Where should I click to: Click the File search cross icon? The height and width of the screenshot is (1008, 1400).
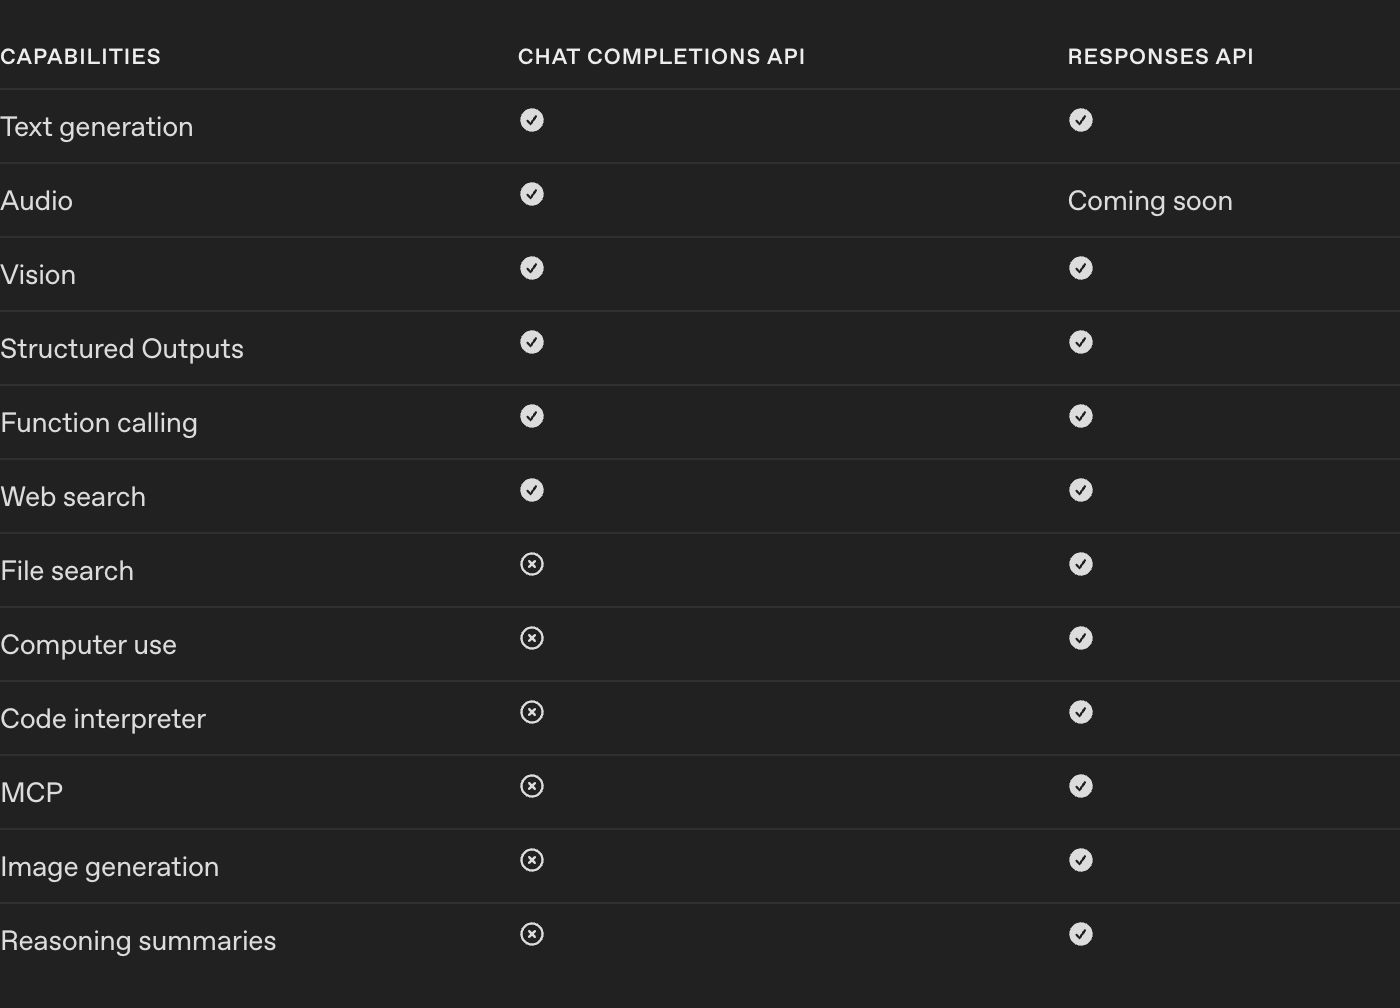[x=532, y=564]
